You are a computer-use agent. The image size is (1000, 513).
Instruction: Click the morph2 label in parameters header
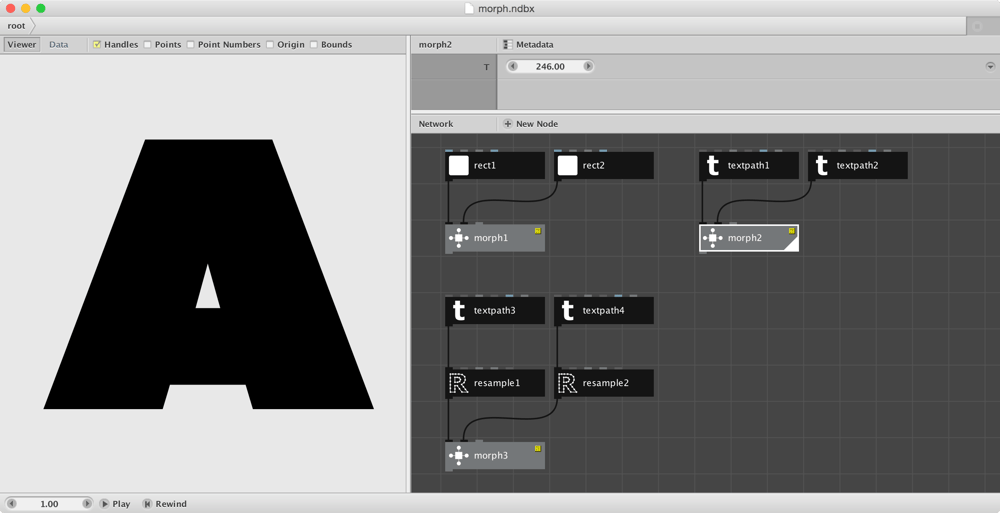(435, 45)
